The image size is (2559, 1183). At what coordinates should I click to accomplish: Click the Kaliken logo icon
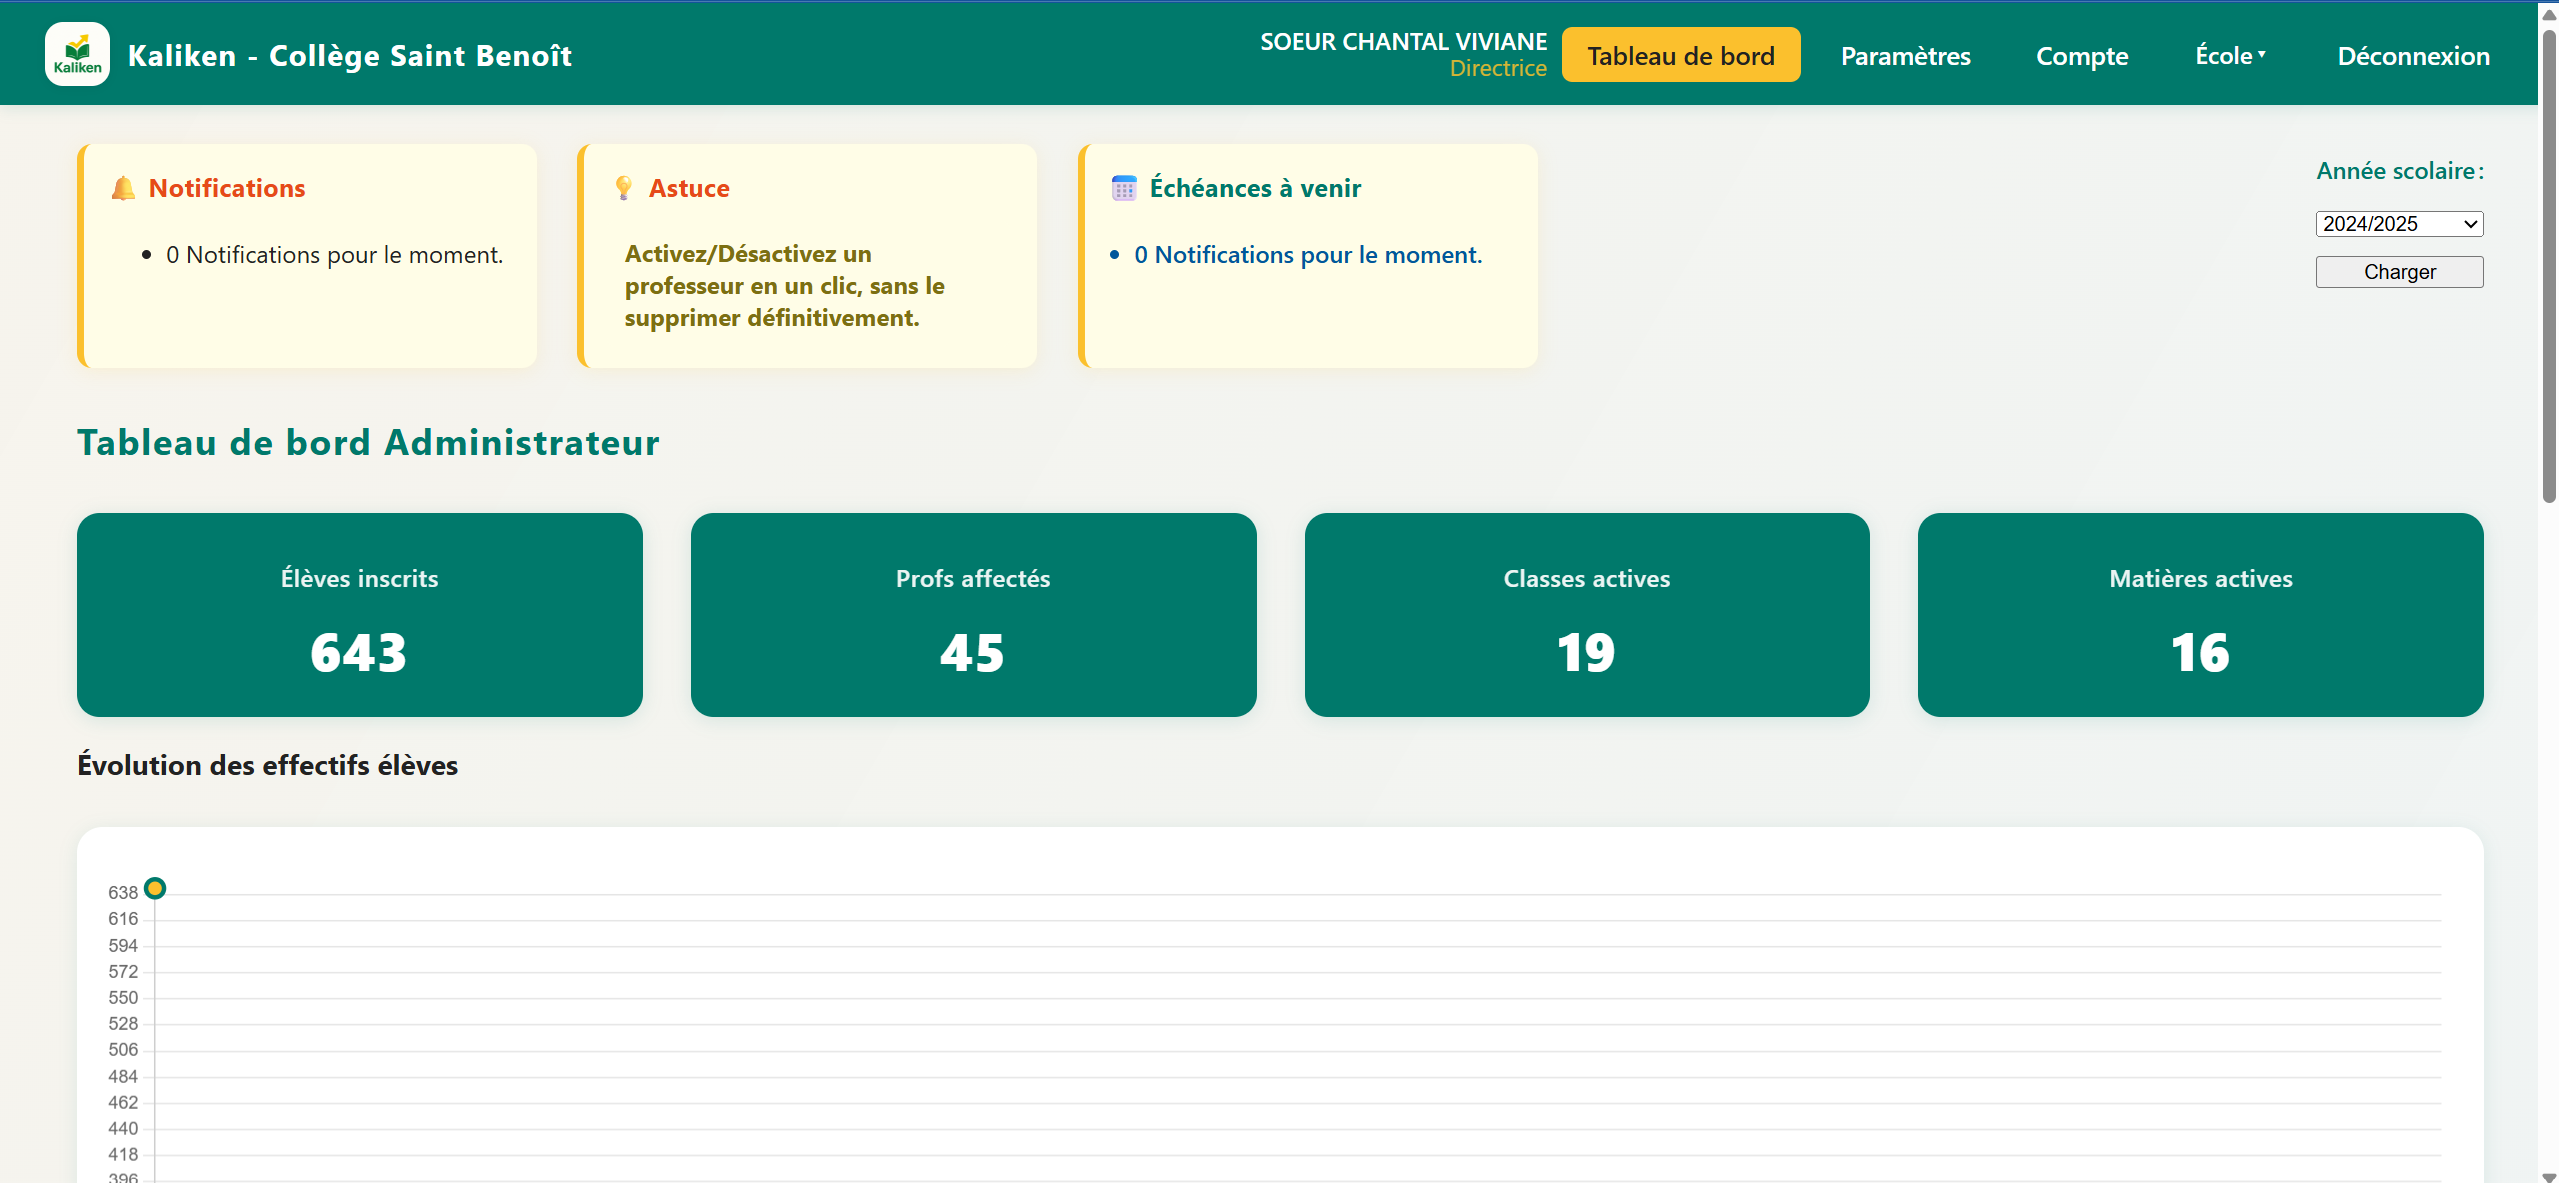point(77,54)
